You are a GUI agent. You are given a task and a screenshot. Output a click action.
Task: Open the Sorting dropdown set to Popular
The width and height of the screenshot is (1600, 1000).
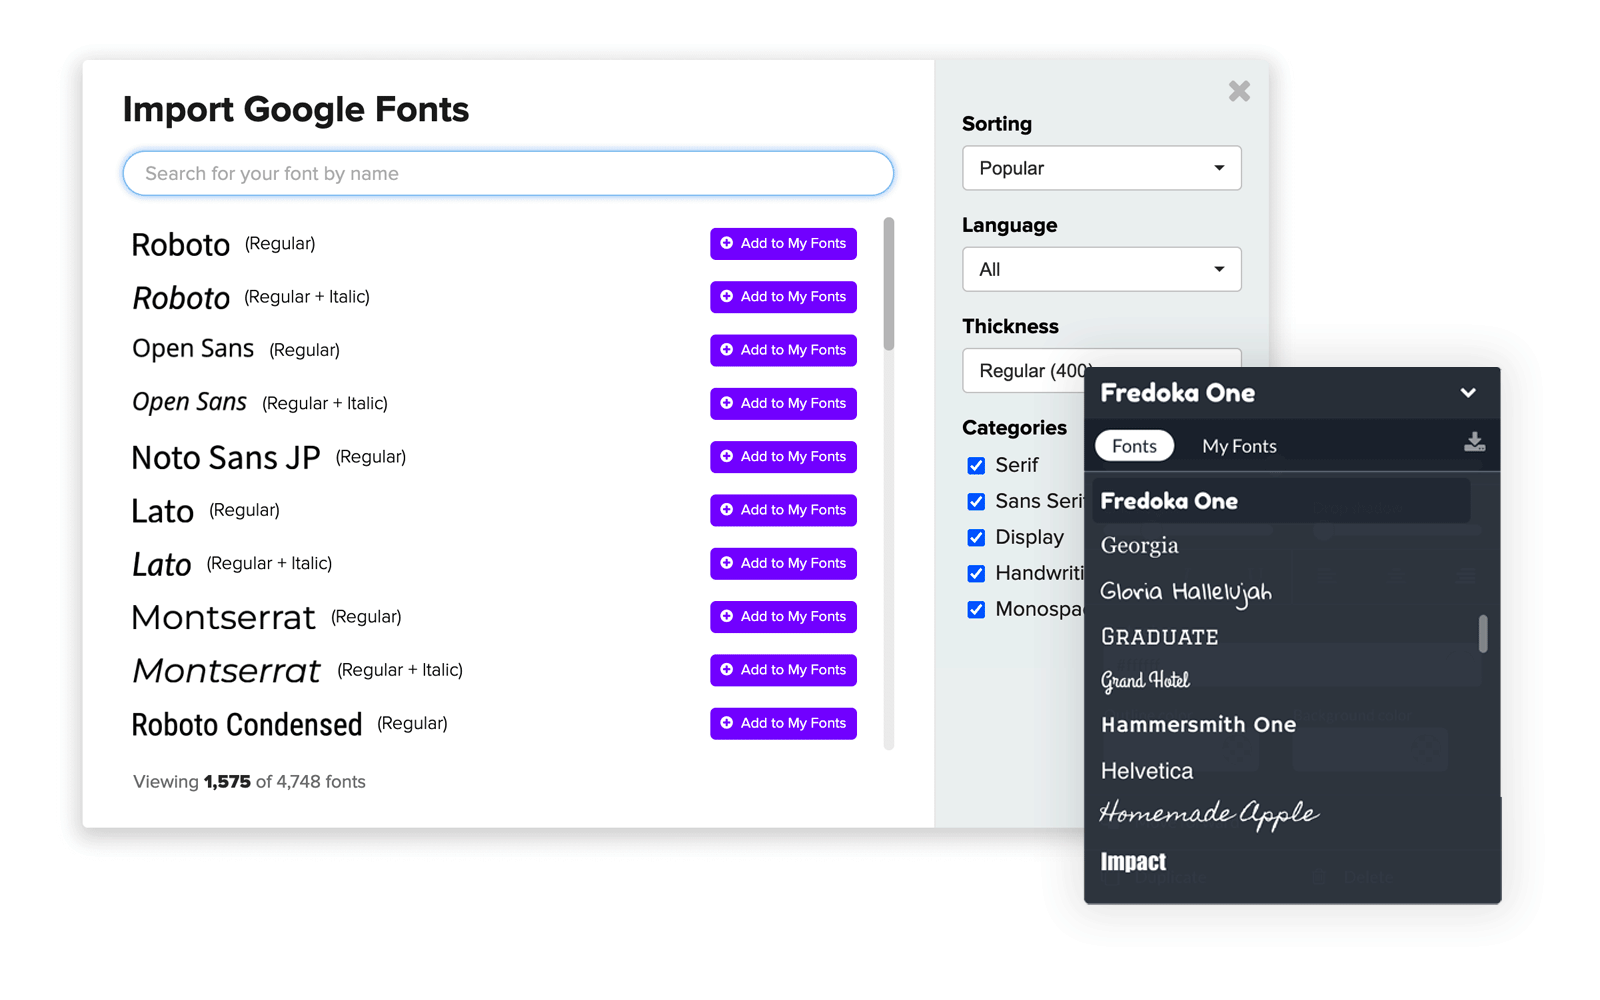pyautogui.click(x=1100, y=168)
